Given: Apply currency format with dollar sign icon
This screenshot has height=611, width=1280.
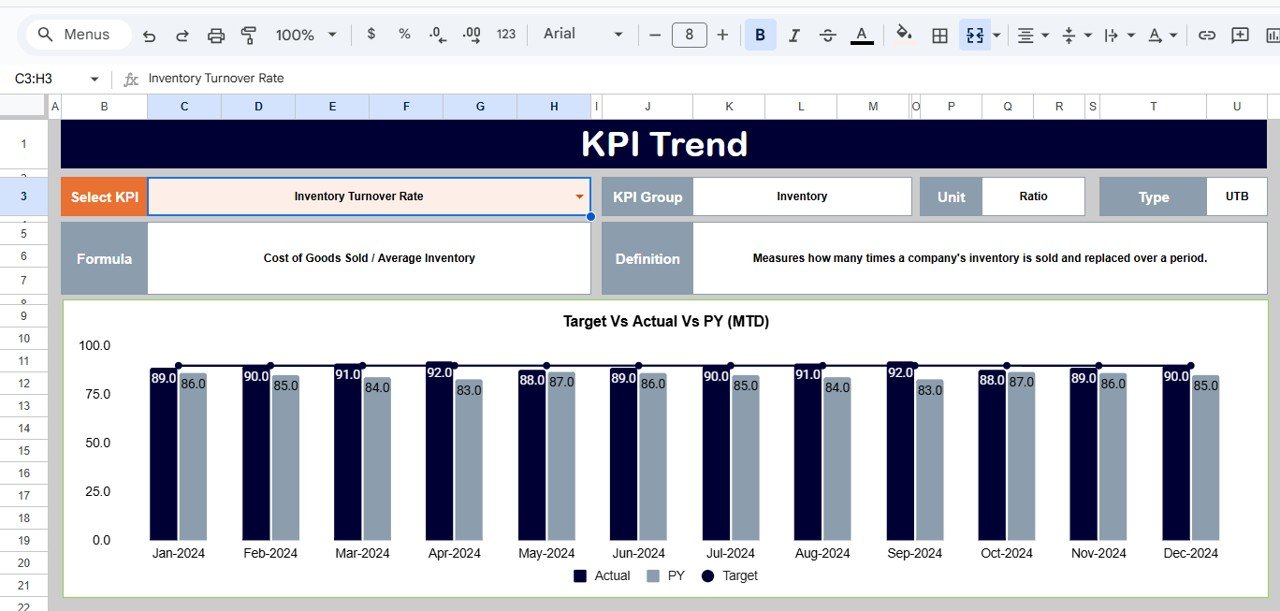Looking at the screenshot, I should [x=370, y=34].
